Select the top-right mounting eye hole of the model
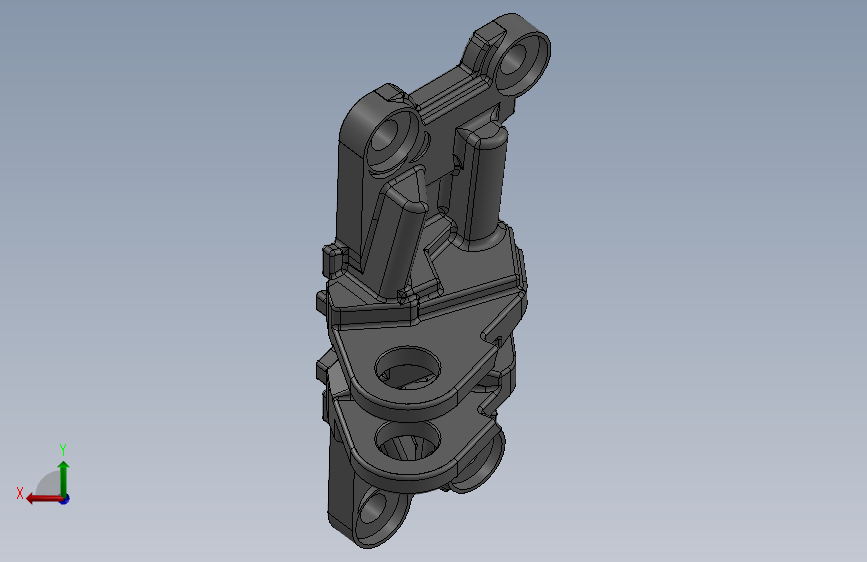The width and height of the screenshot is (867, 562). click(515, 58)
